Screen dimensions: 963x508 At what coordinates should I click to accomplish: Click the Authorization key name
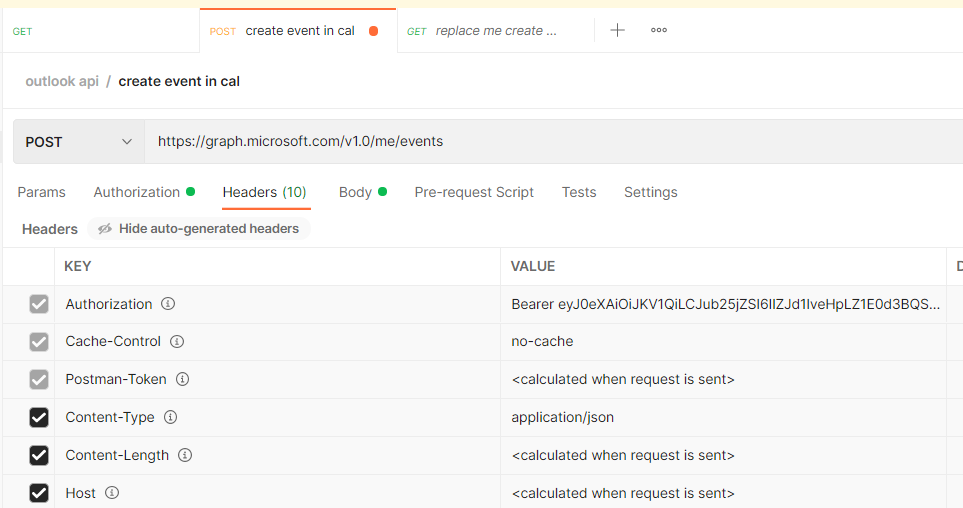click(x=109, y=304)
